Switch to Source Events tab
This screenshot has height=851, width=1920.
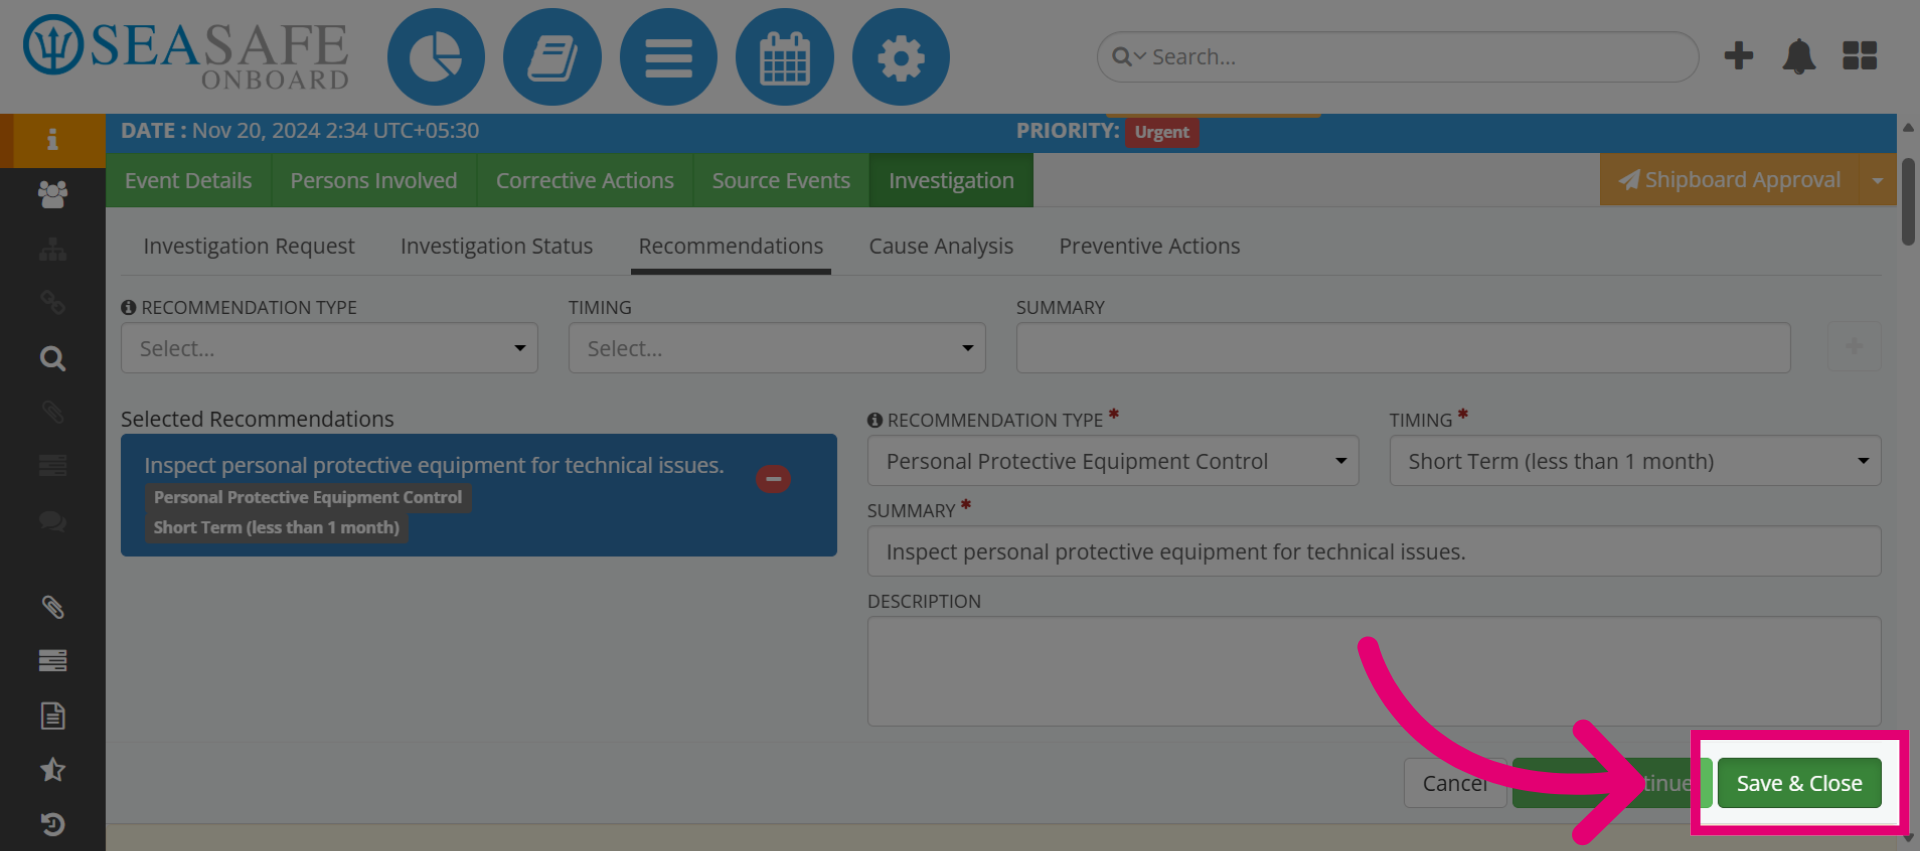(781, 180)
